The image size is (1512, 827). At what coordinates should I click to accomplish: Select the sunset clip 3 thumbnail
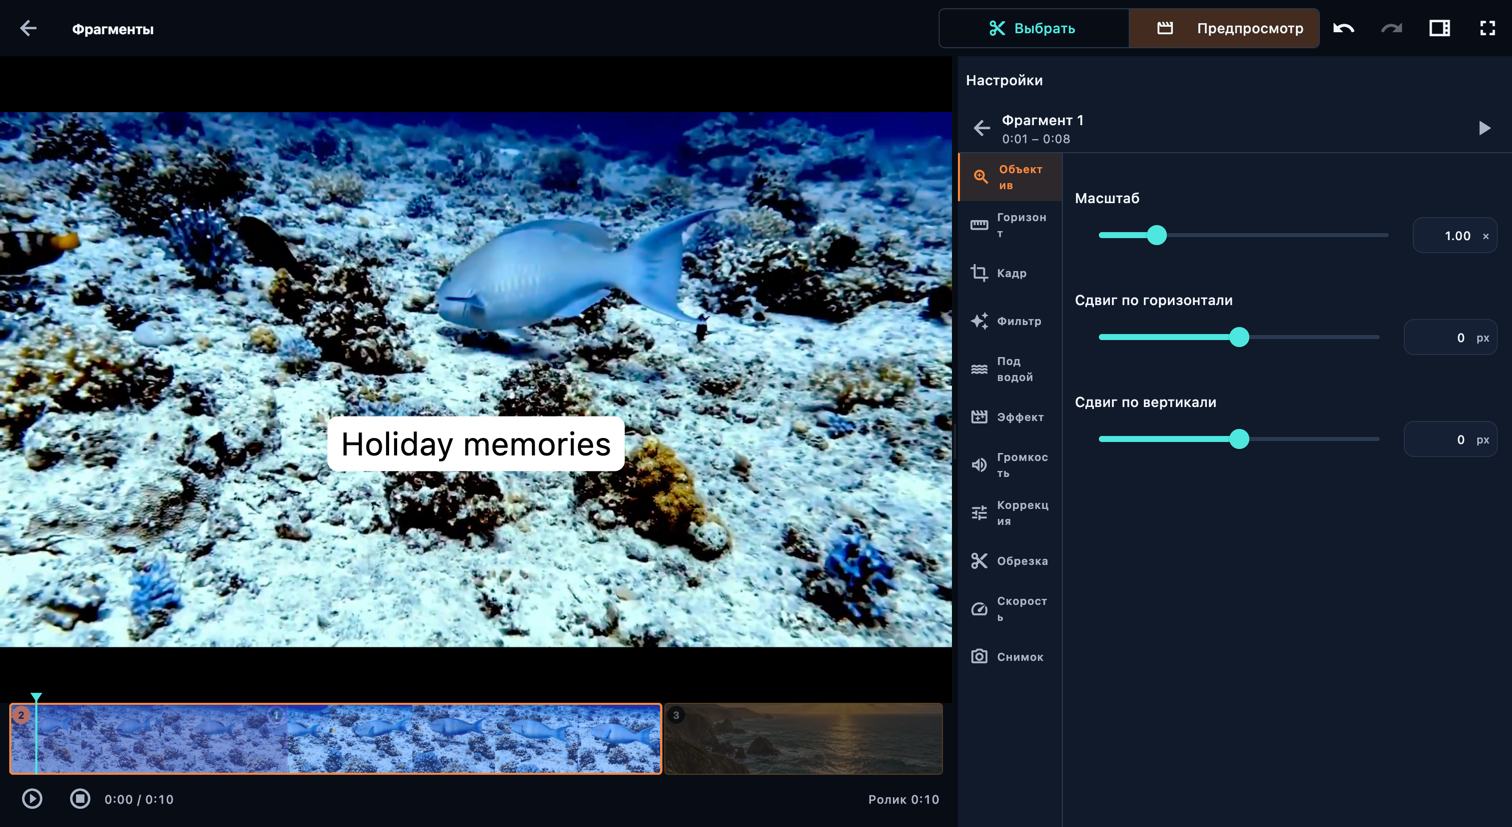click(804, 739)
